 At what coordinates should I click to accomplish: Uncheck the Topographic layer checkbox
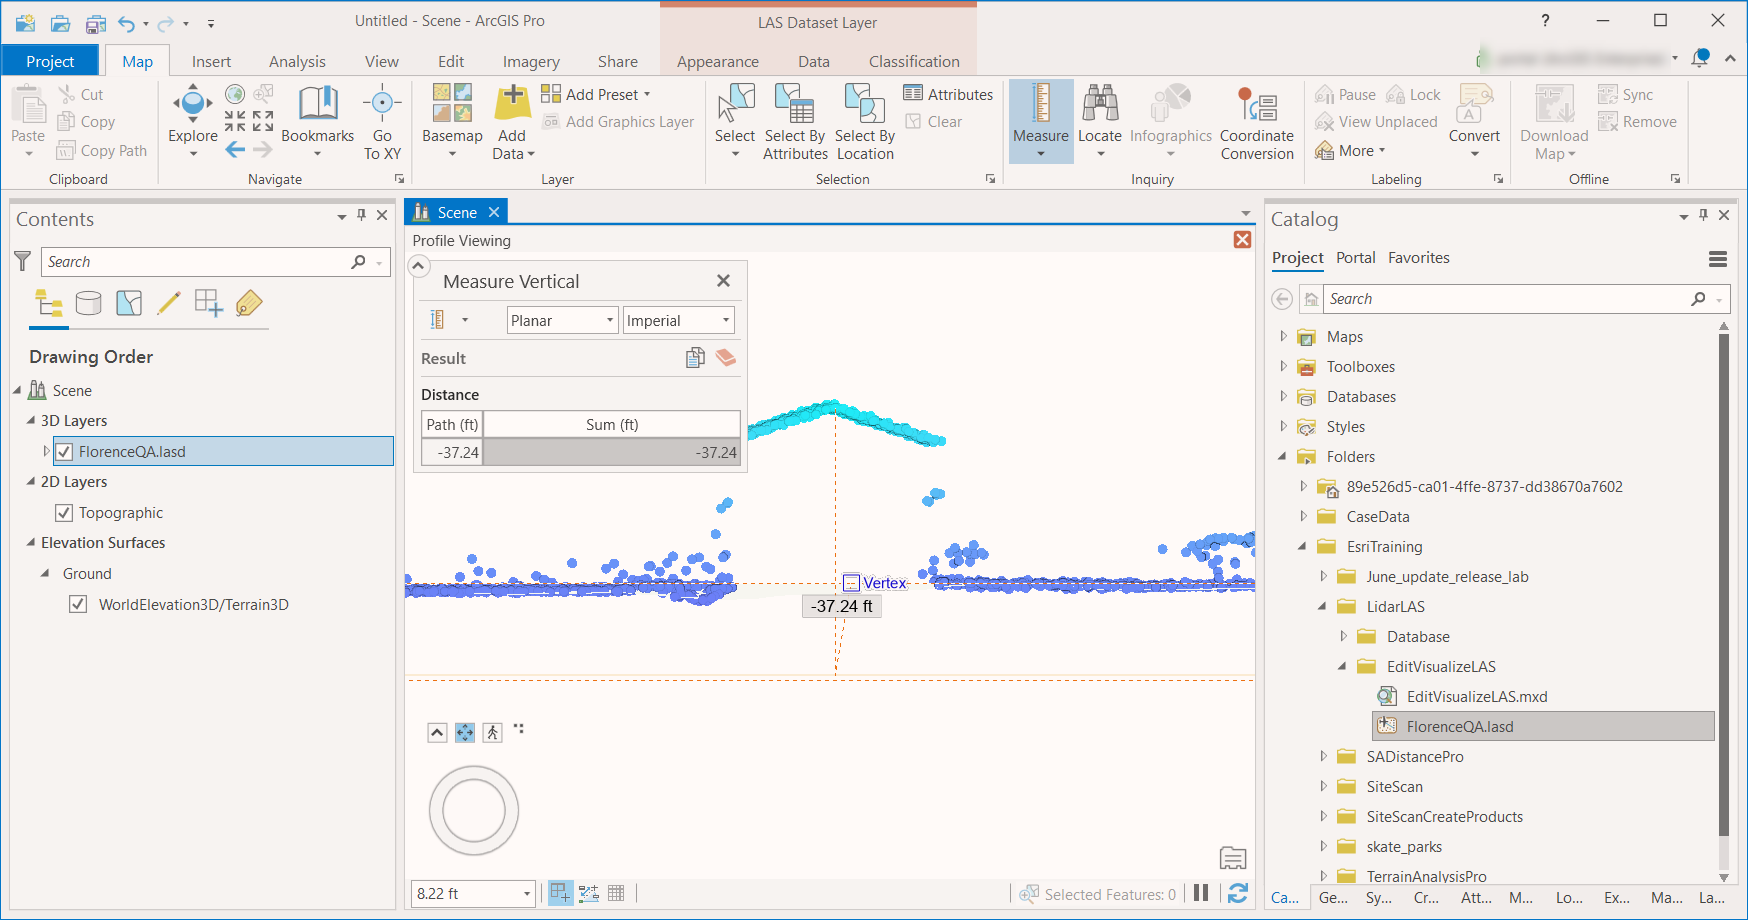click(x=64, y=513)
